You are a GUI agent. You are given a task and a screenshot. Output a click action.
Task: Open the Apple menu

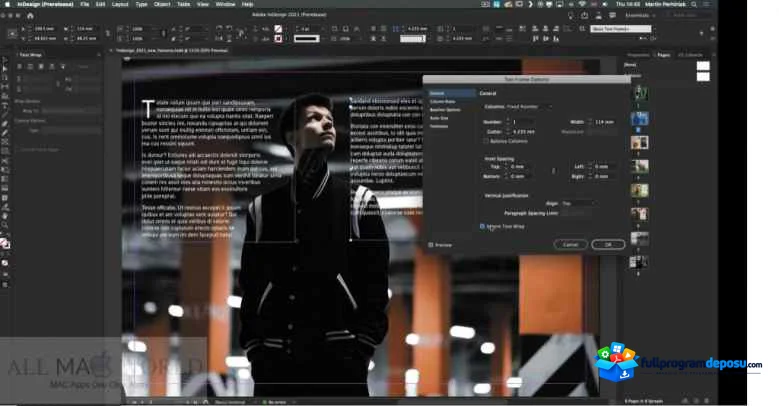click(7, 4)
